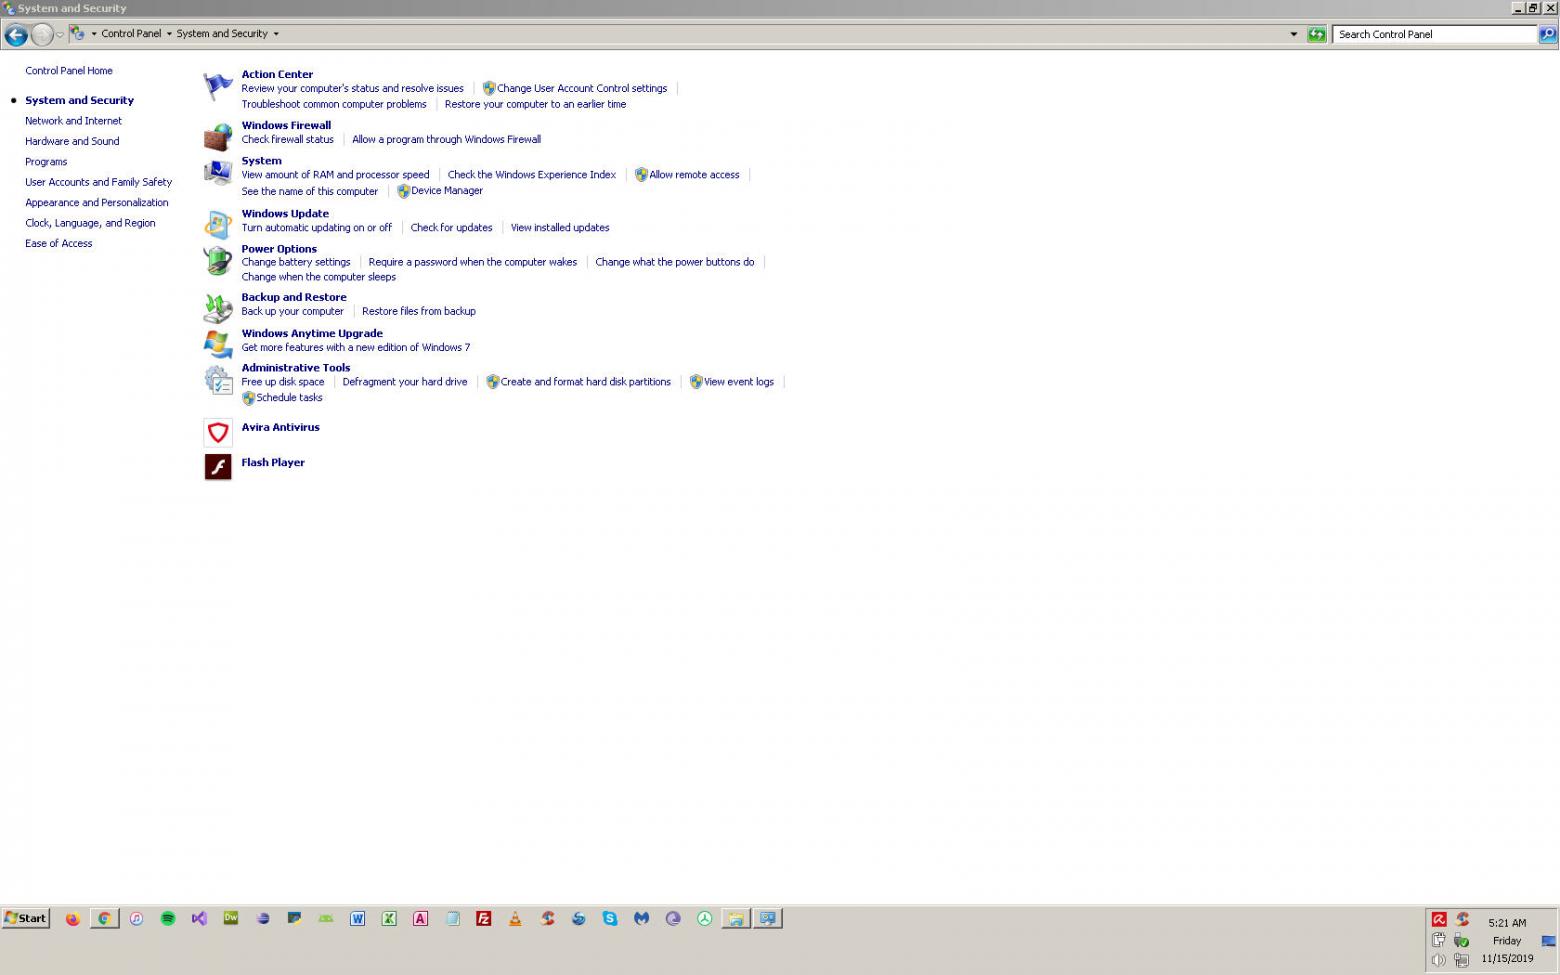Click the Search Control Panel field

pyautogui.click(x=1435, y=34)
